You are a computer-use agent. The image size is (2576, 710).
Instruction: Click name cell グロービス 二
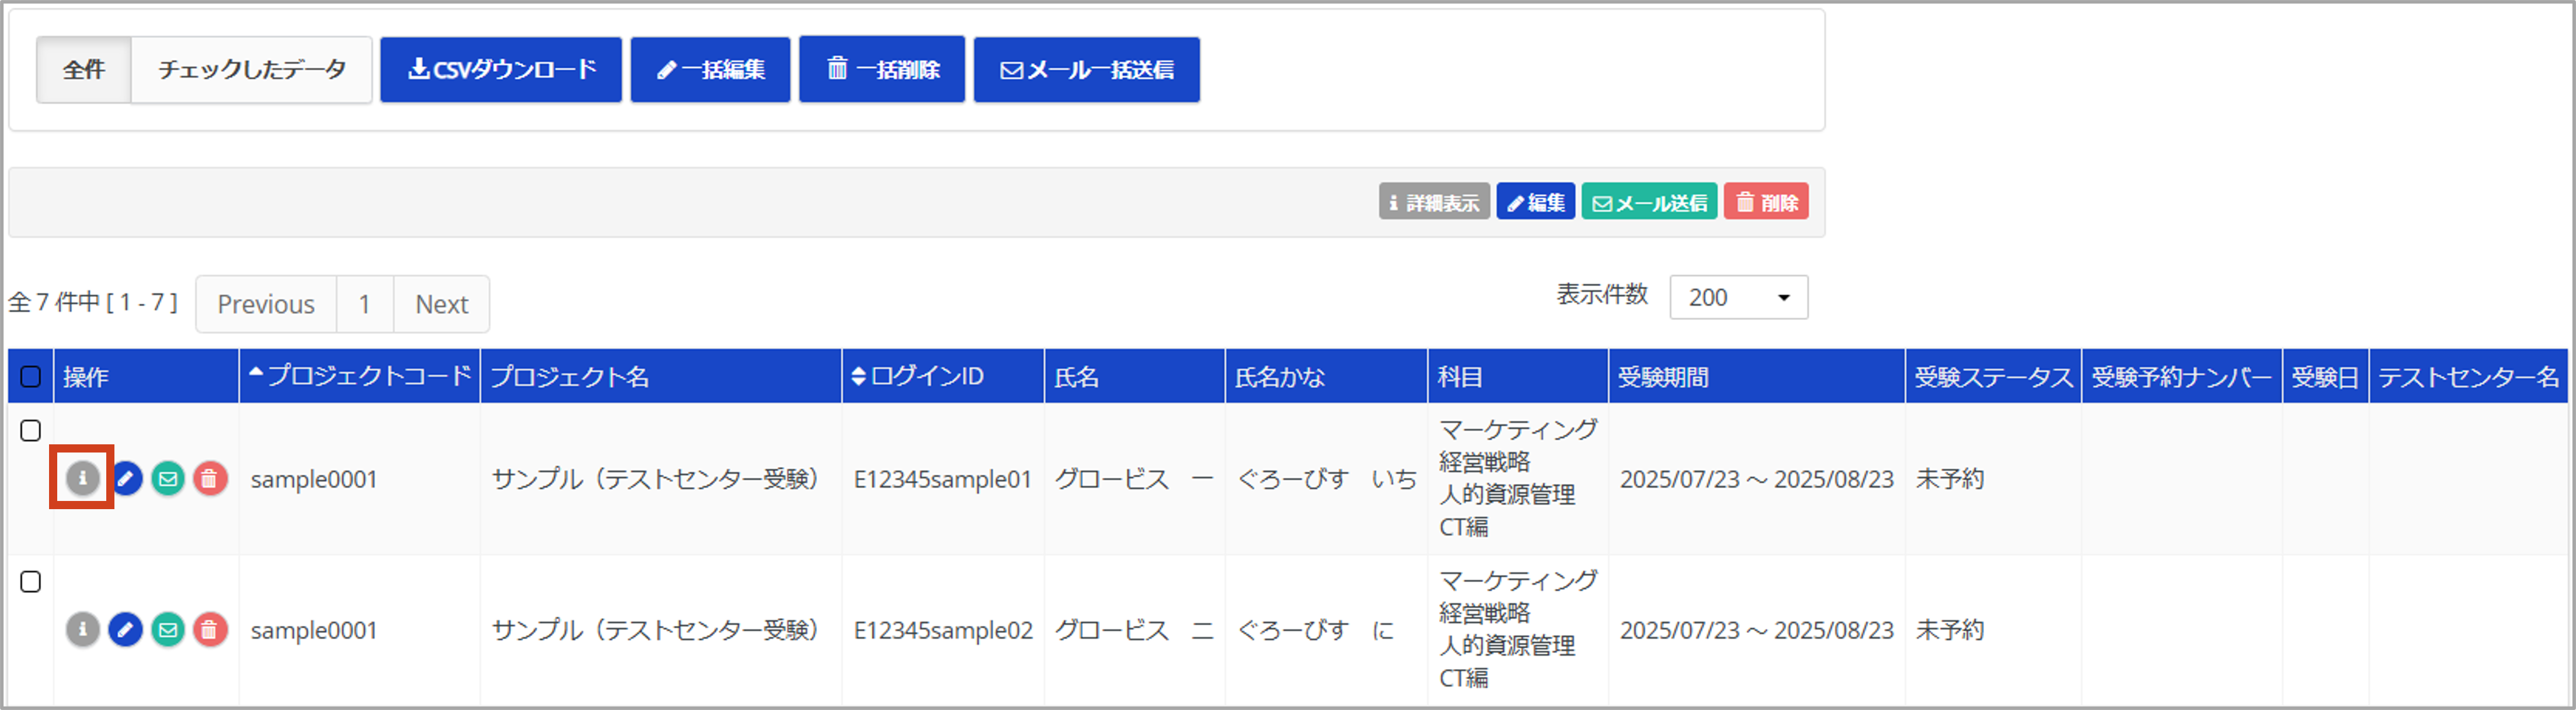click(x=1134, y=630)
